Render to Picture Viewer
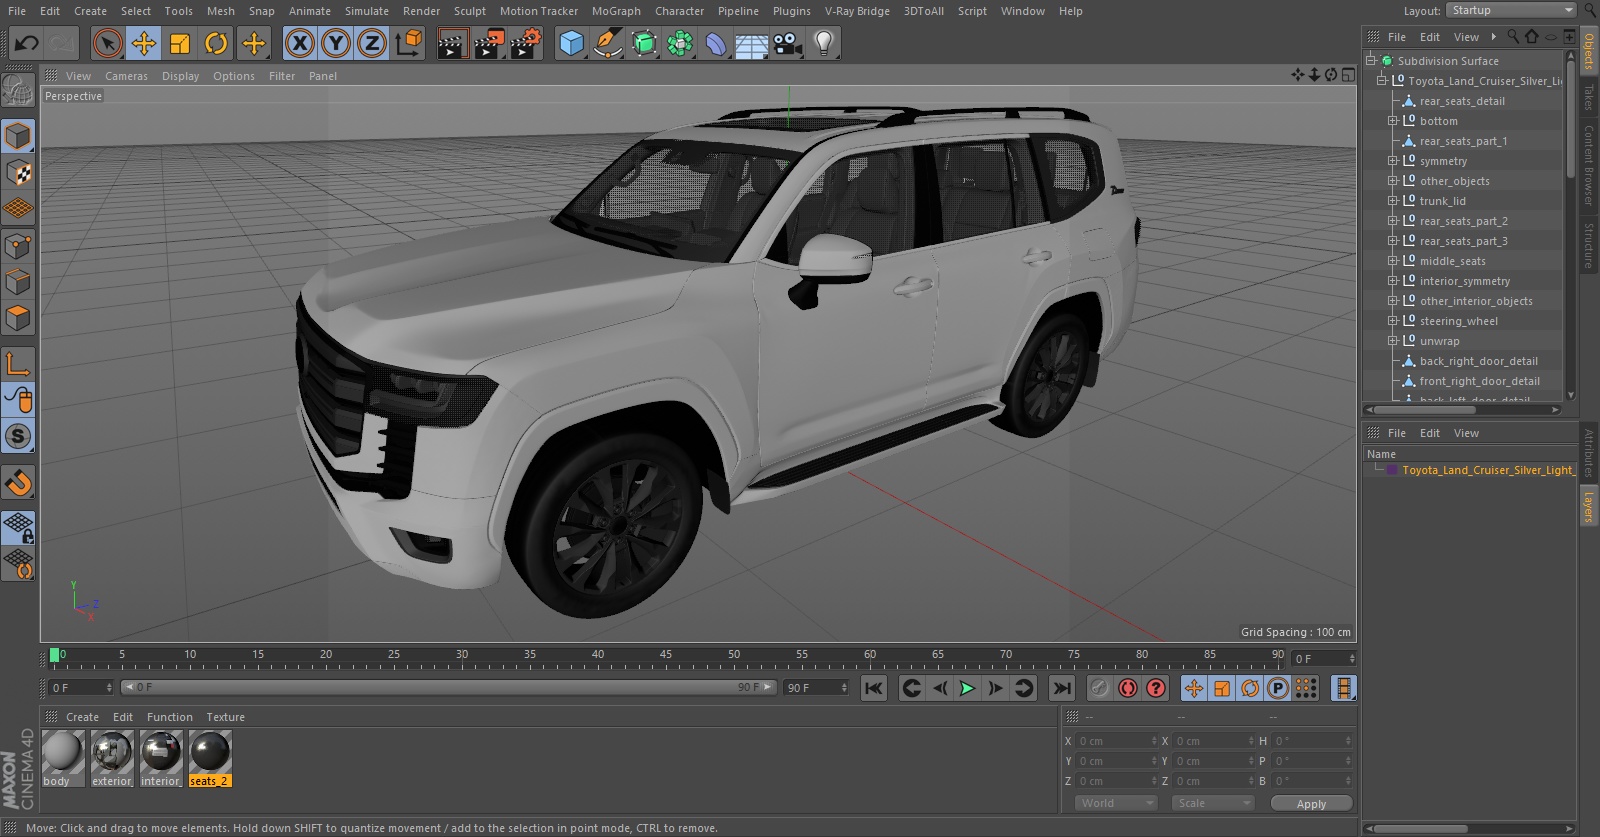1600x837 pixels. pyautogui.click(x=489, y=43)
